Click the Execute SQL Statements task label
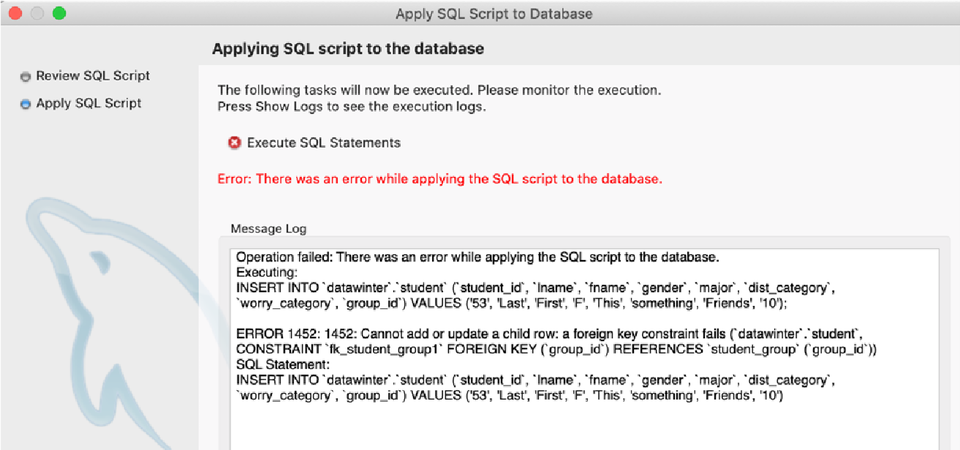 coord(324,143)
